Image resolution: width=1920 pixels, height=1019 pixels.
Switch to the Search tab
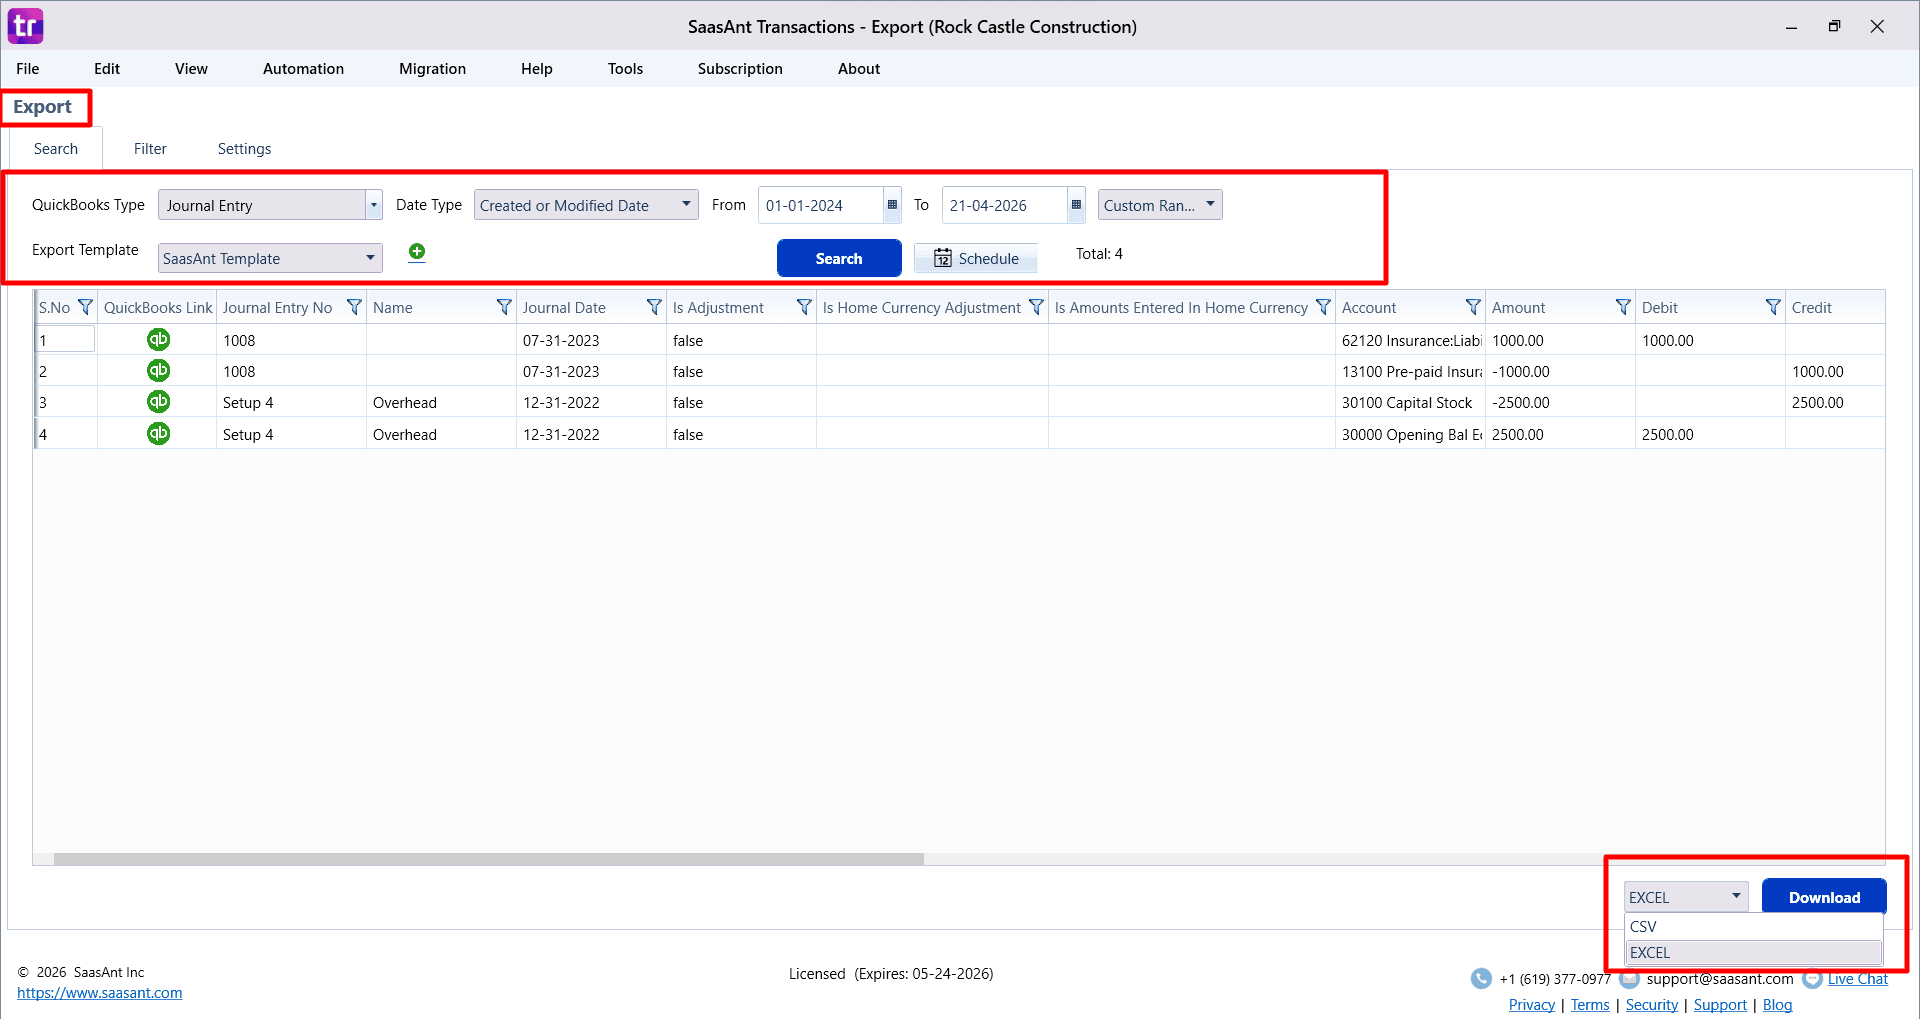pyautogui.click(x=56, y=148)
